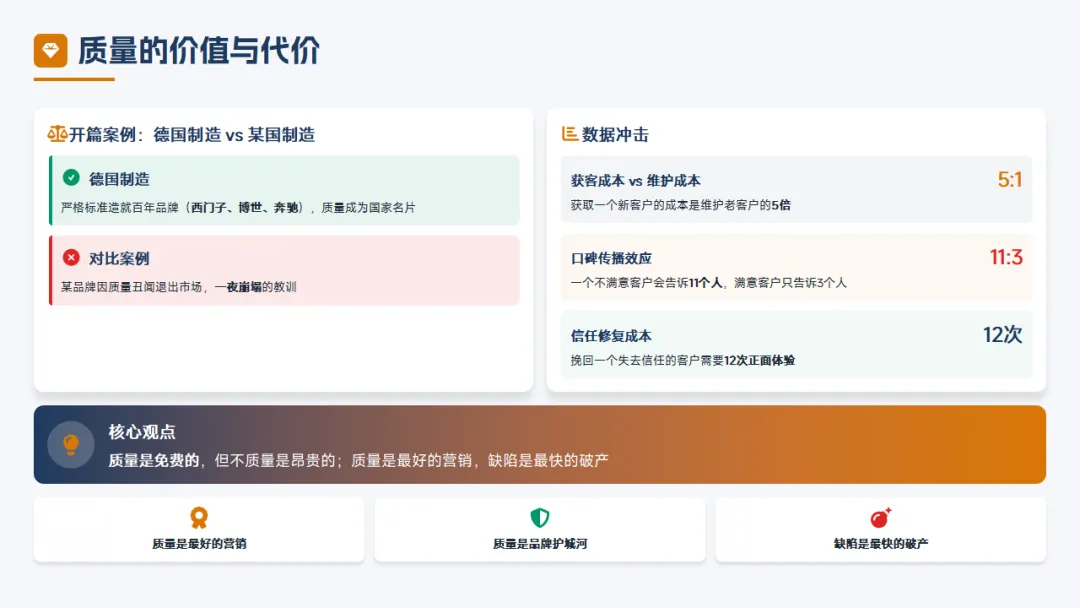Click the 5:1 ratio figure
The height and width of the screenshot is (608, 1080).
coord(1009,180)
